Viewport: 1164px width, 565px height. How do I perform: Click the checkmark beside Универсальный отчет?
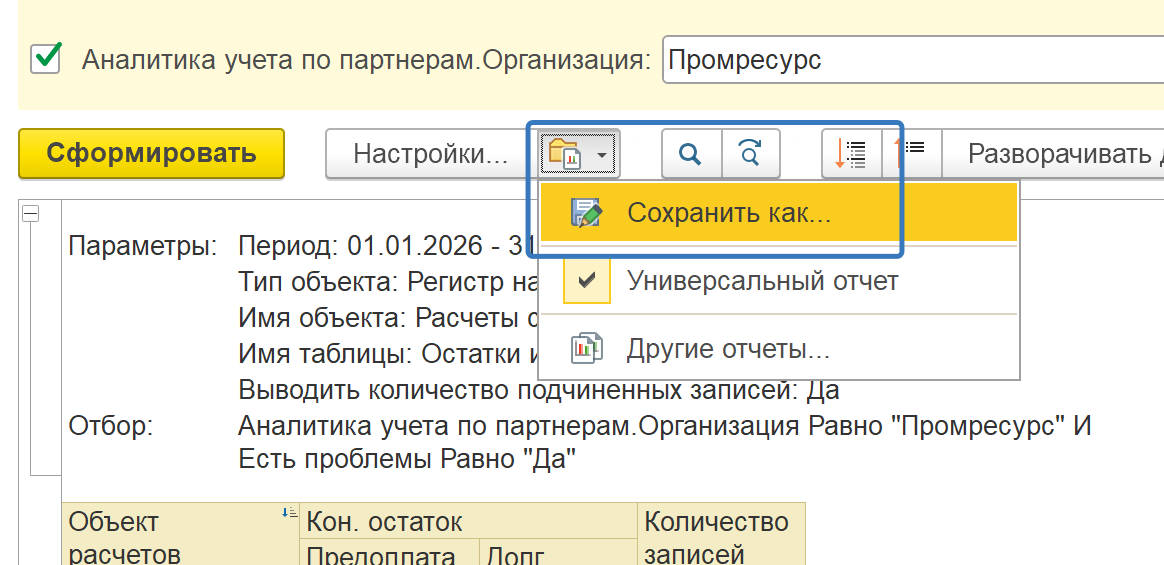pos(586,281)
